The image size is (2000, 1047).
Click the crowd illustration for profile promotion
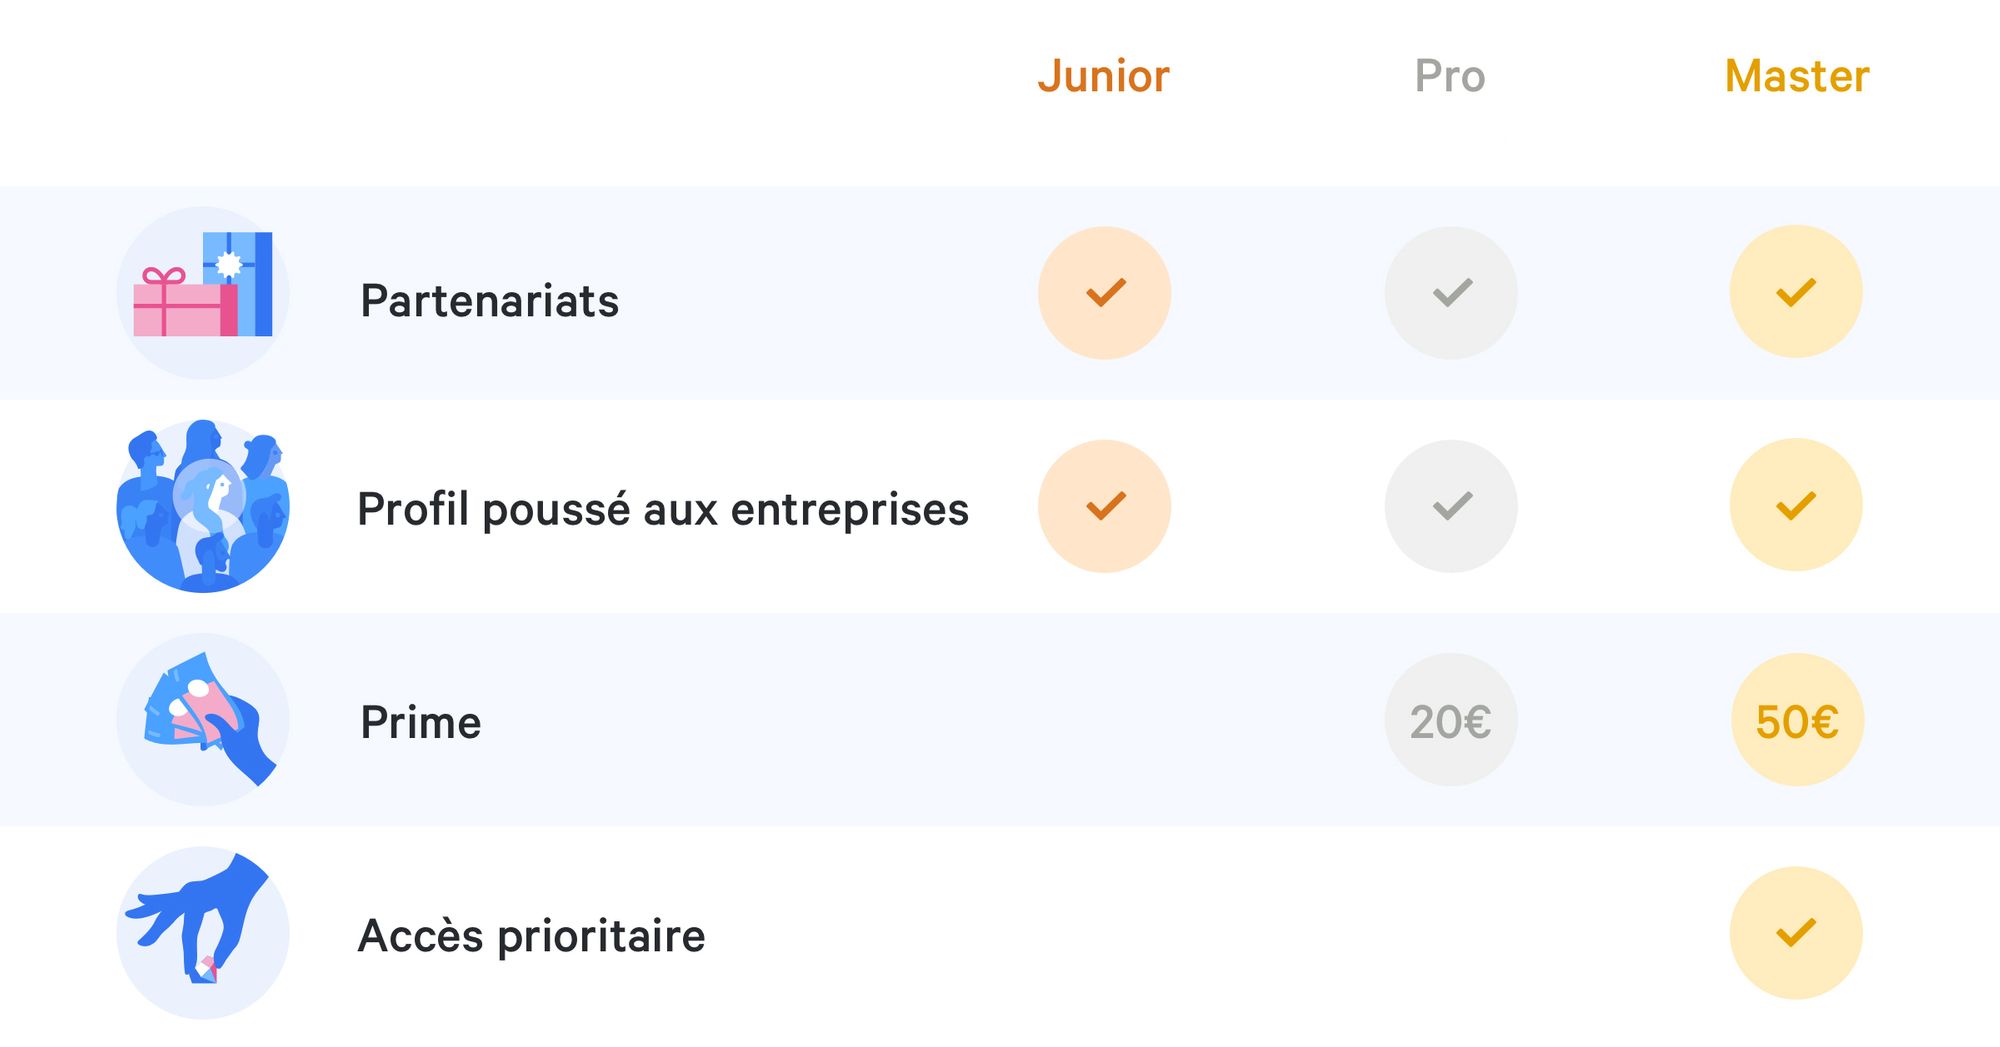203,506
